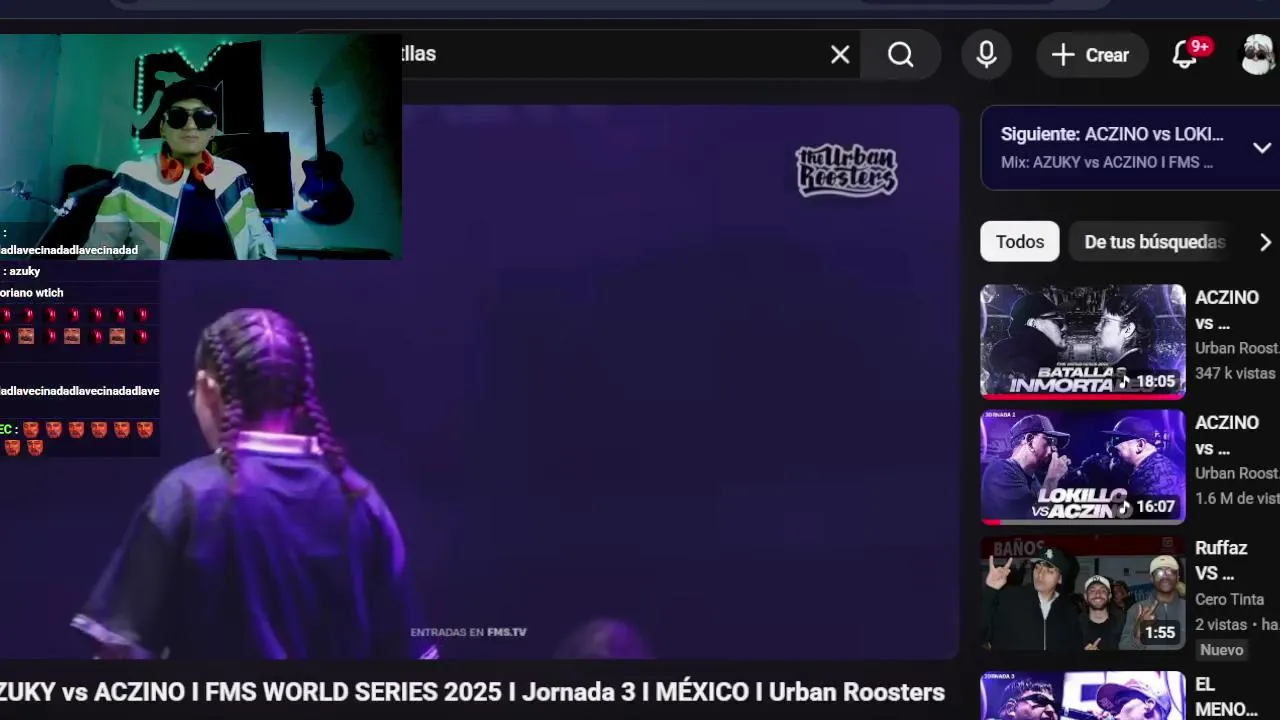The image size is (1280, 720).
Task: Open the Batallas Inmortales video thumbnail
Action: pyautogui.click(x=1083, y=341)
